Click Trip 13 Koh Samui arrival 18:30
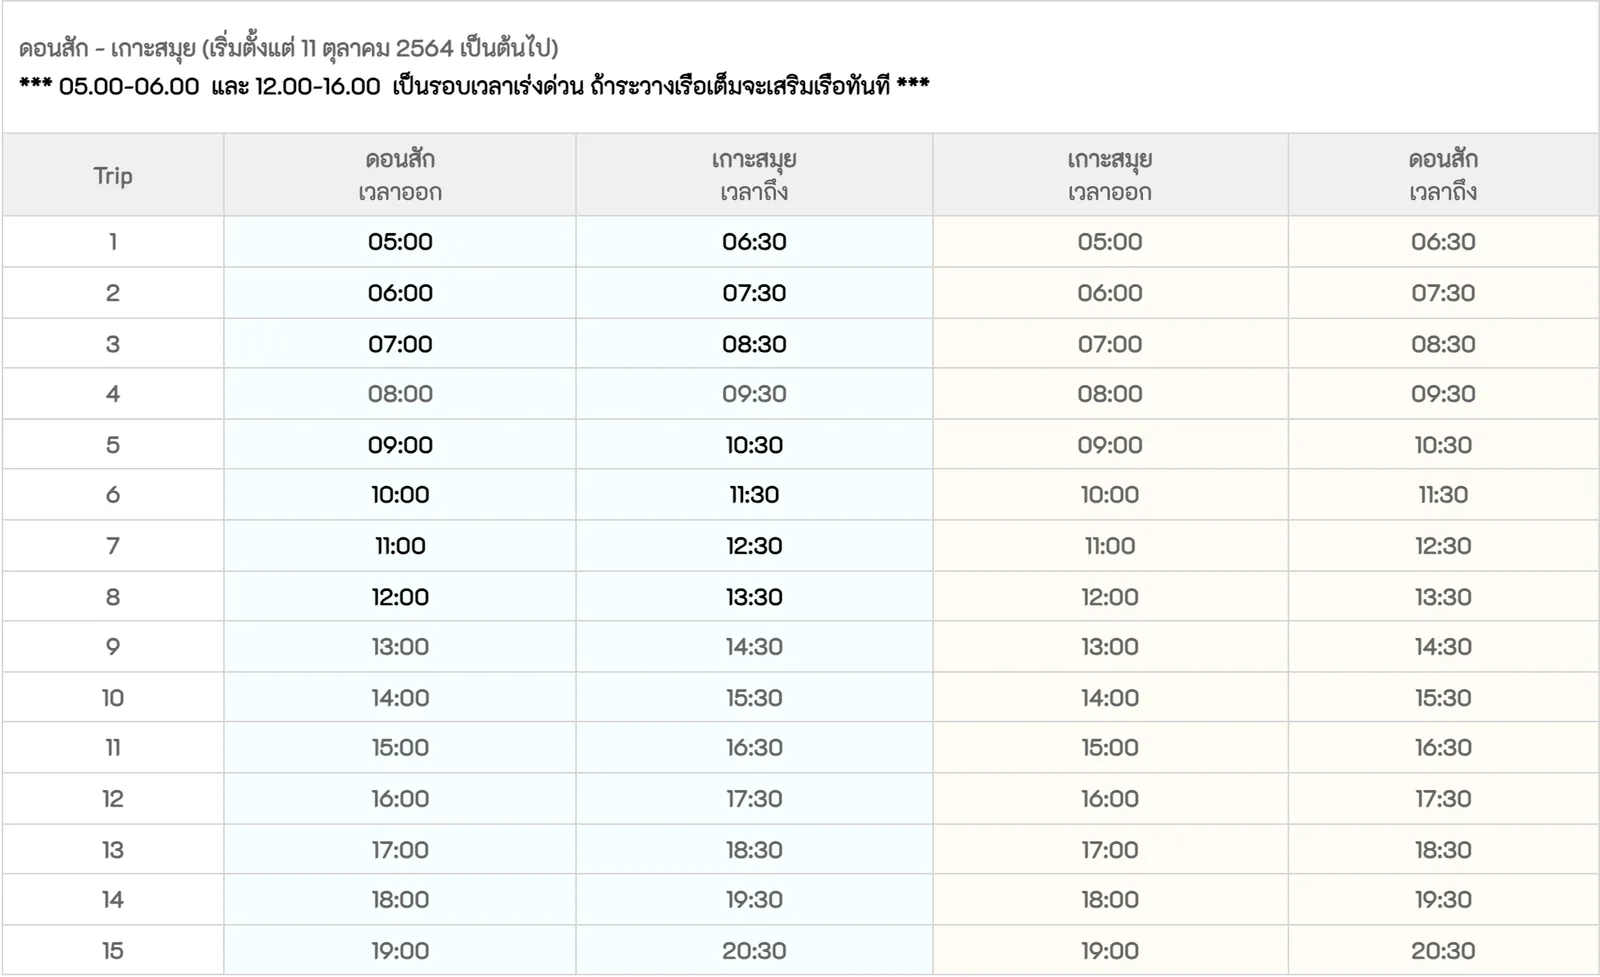The height and width of the screenshot is (977, 1600). click(x=754, y=850)
